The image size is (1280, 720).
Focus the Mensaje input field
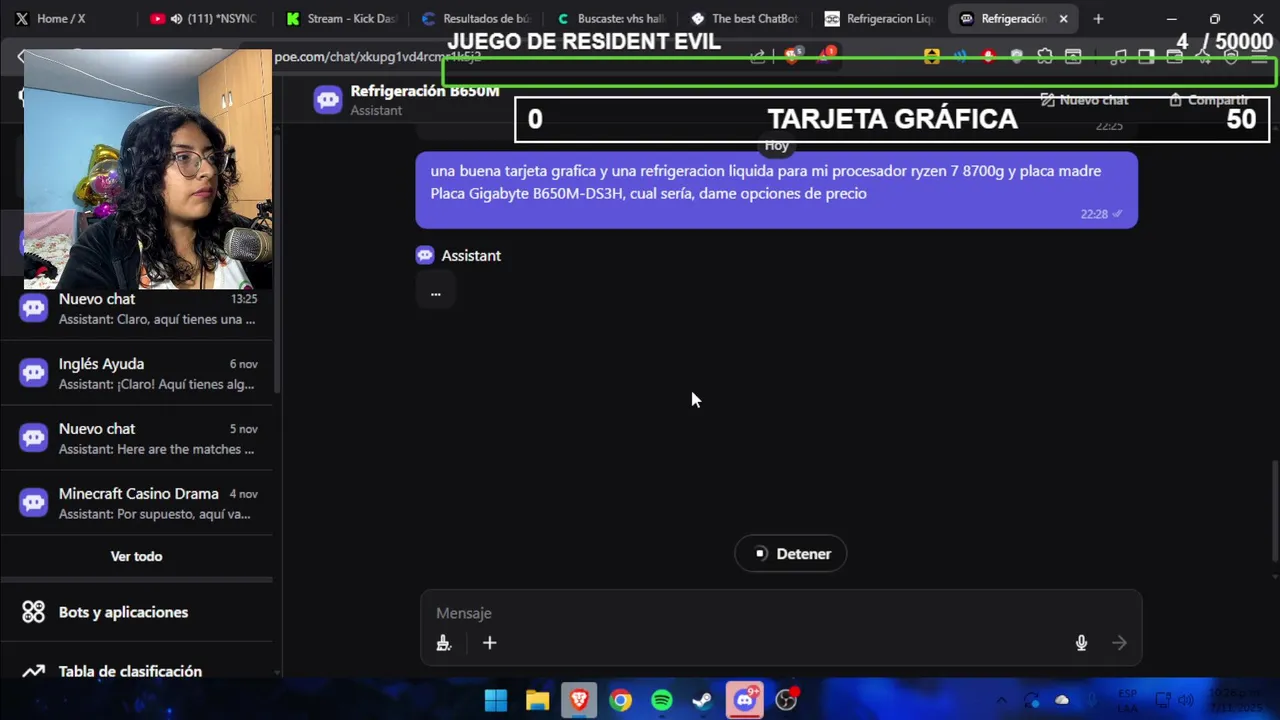pos(780,613)
